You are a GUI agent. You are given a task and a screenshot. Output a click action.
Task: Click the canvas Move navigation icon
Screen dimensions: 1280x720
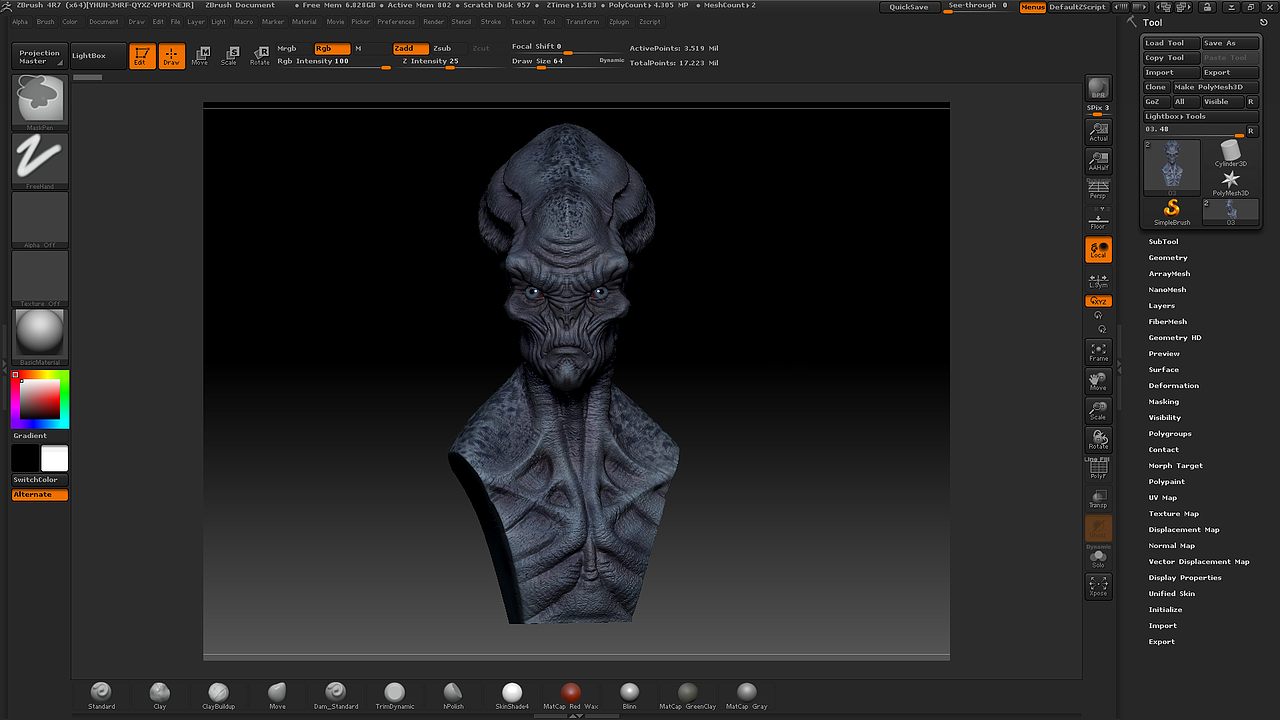coord(1099,381)
